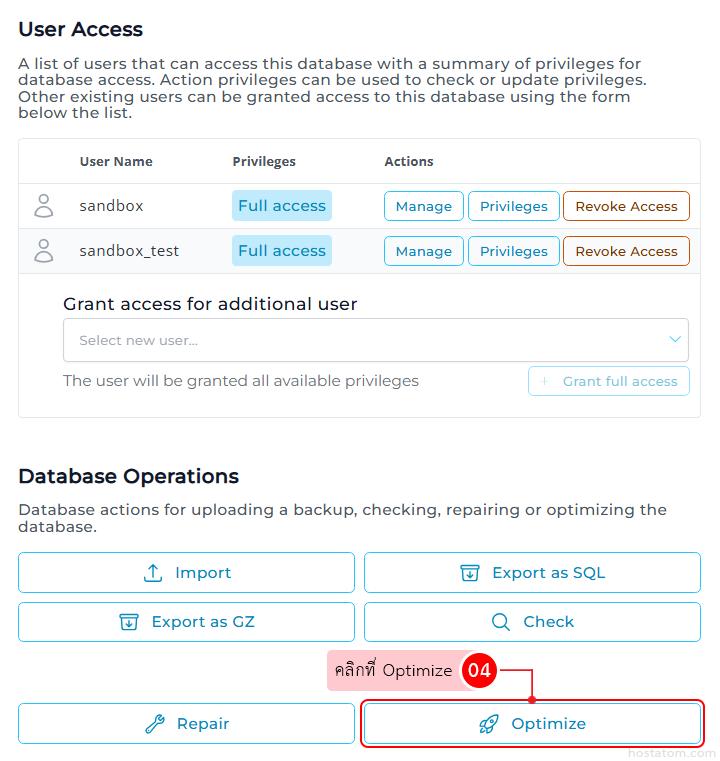
Task: Expand the user list chevron arrow
Action: coord(675,339)
